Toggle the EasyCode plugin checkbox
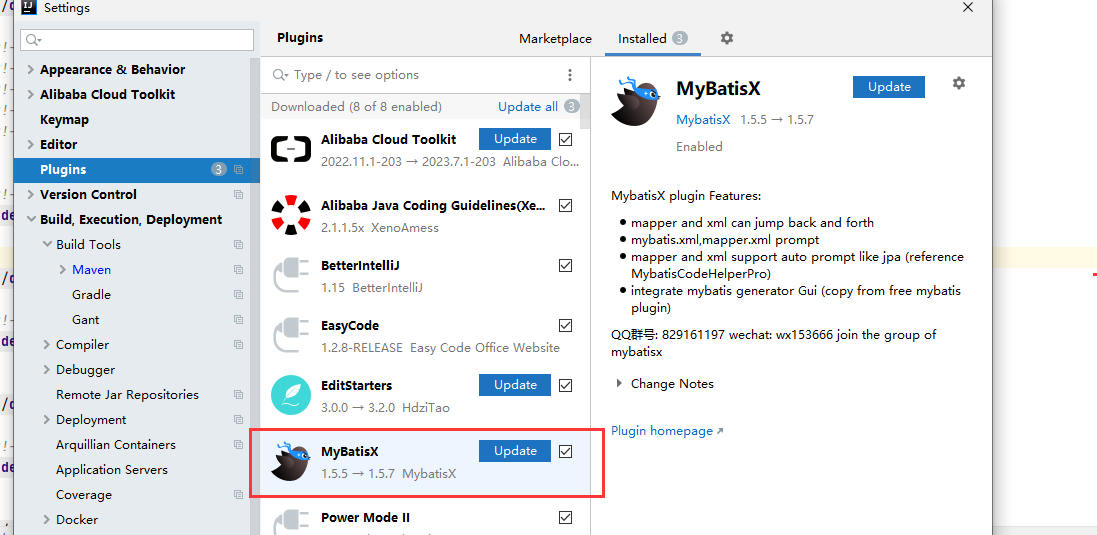The width and height of the screenshot is (1097, 535). click(565, 326)
